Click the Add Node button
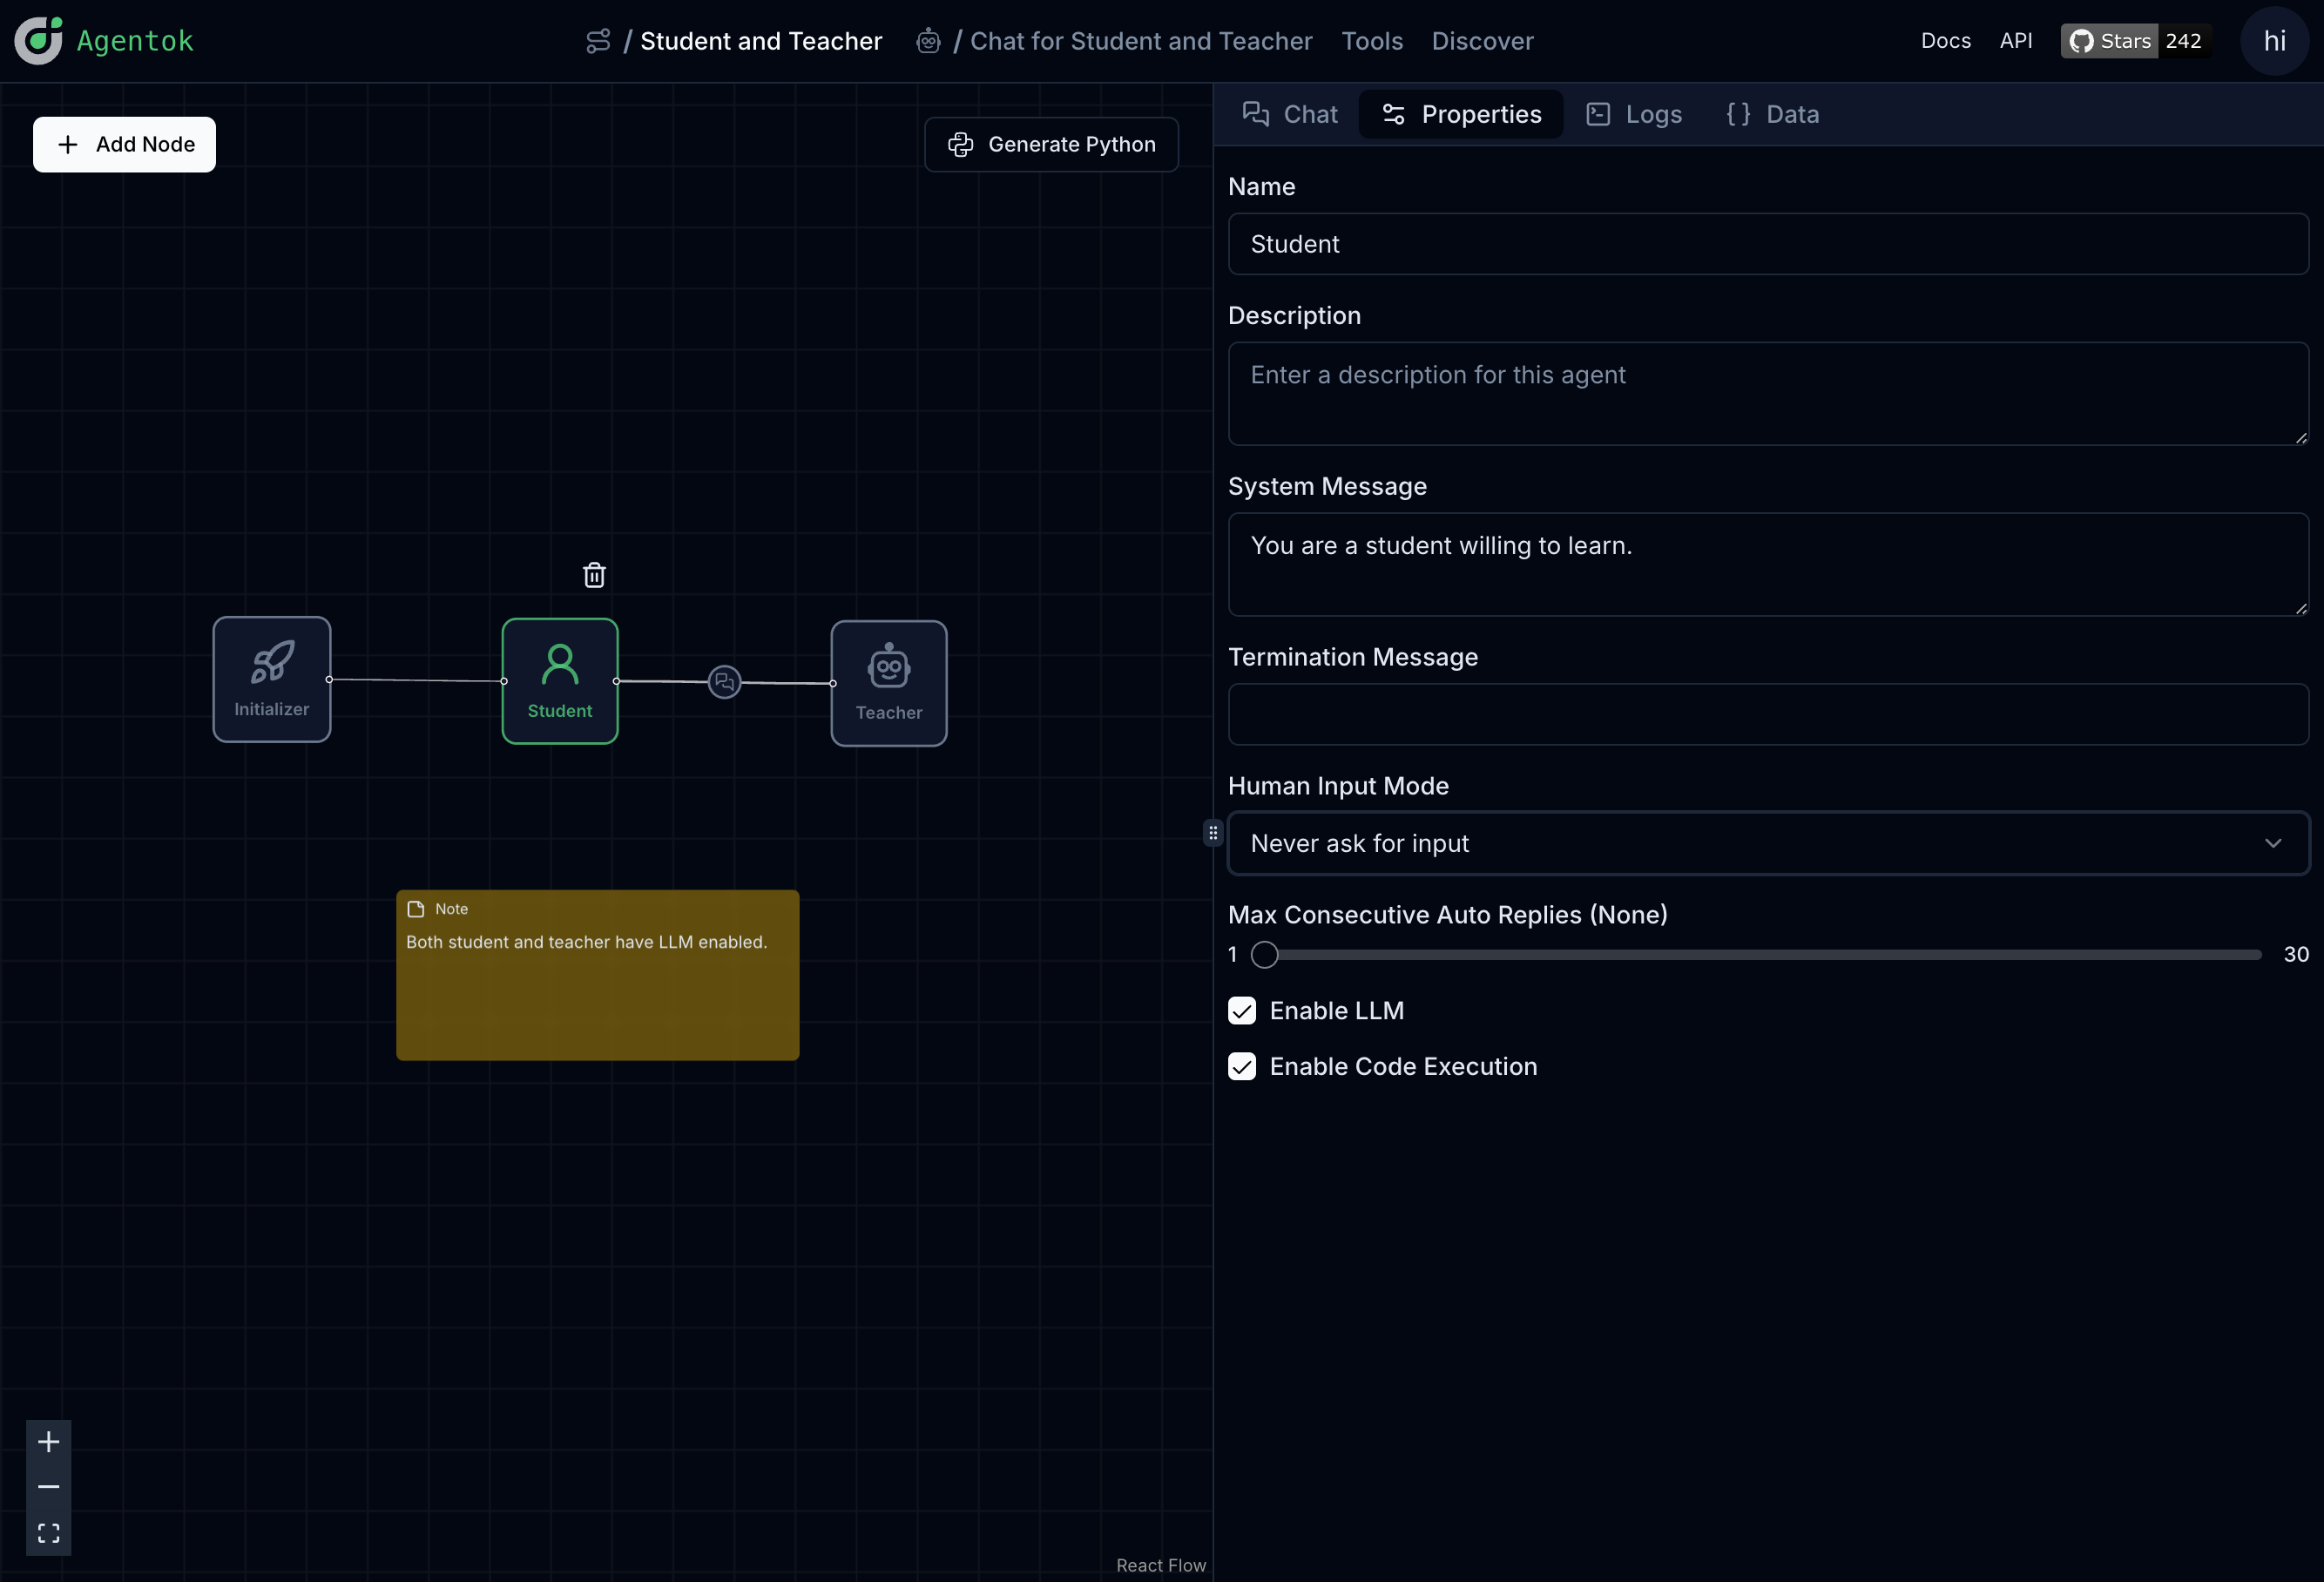This screenshot has width=2324, height=1582. (x=124, y=144)
